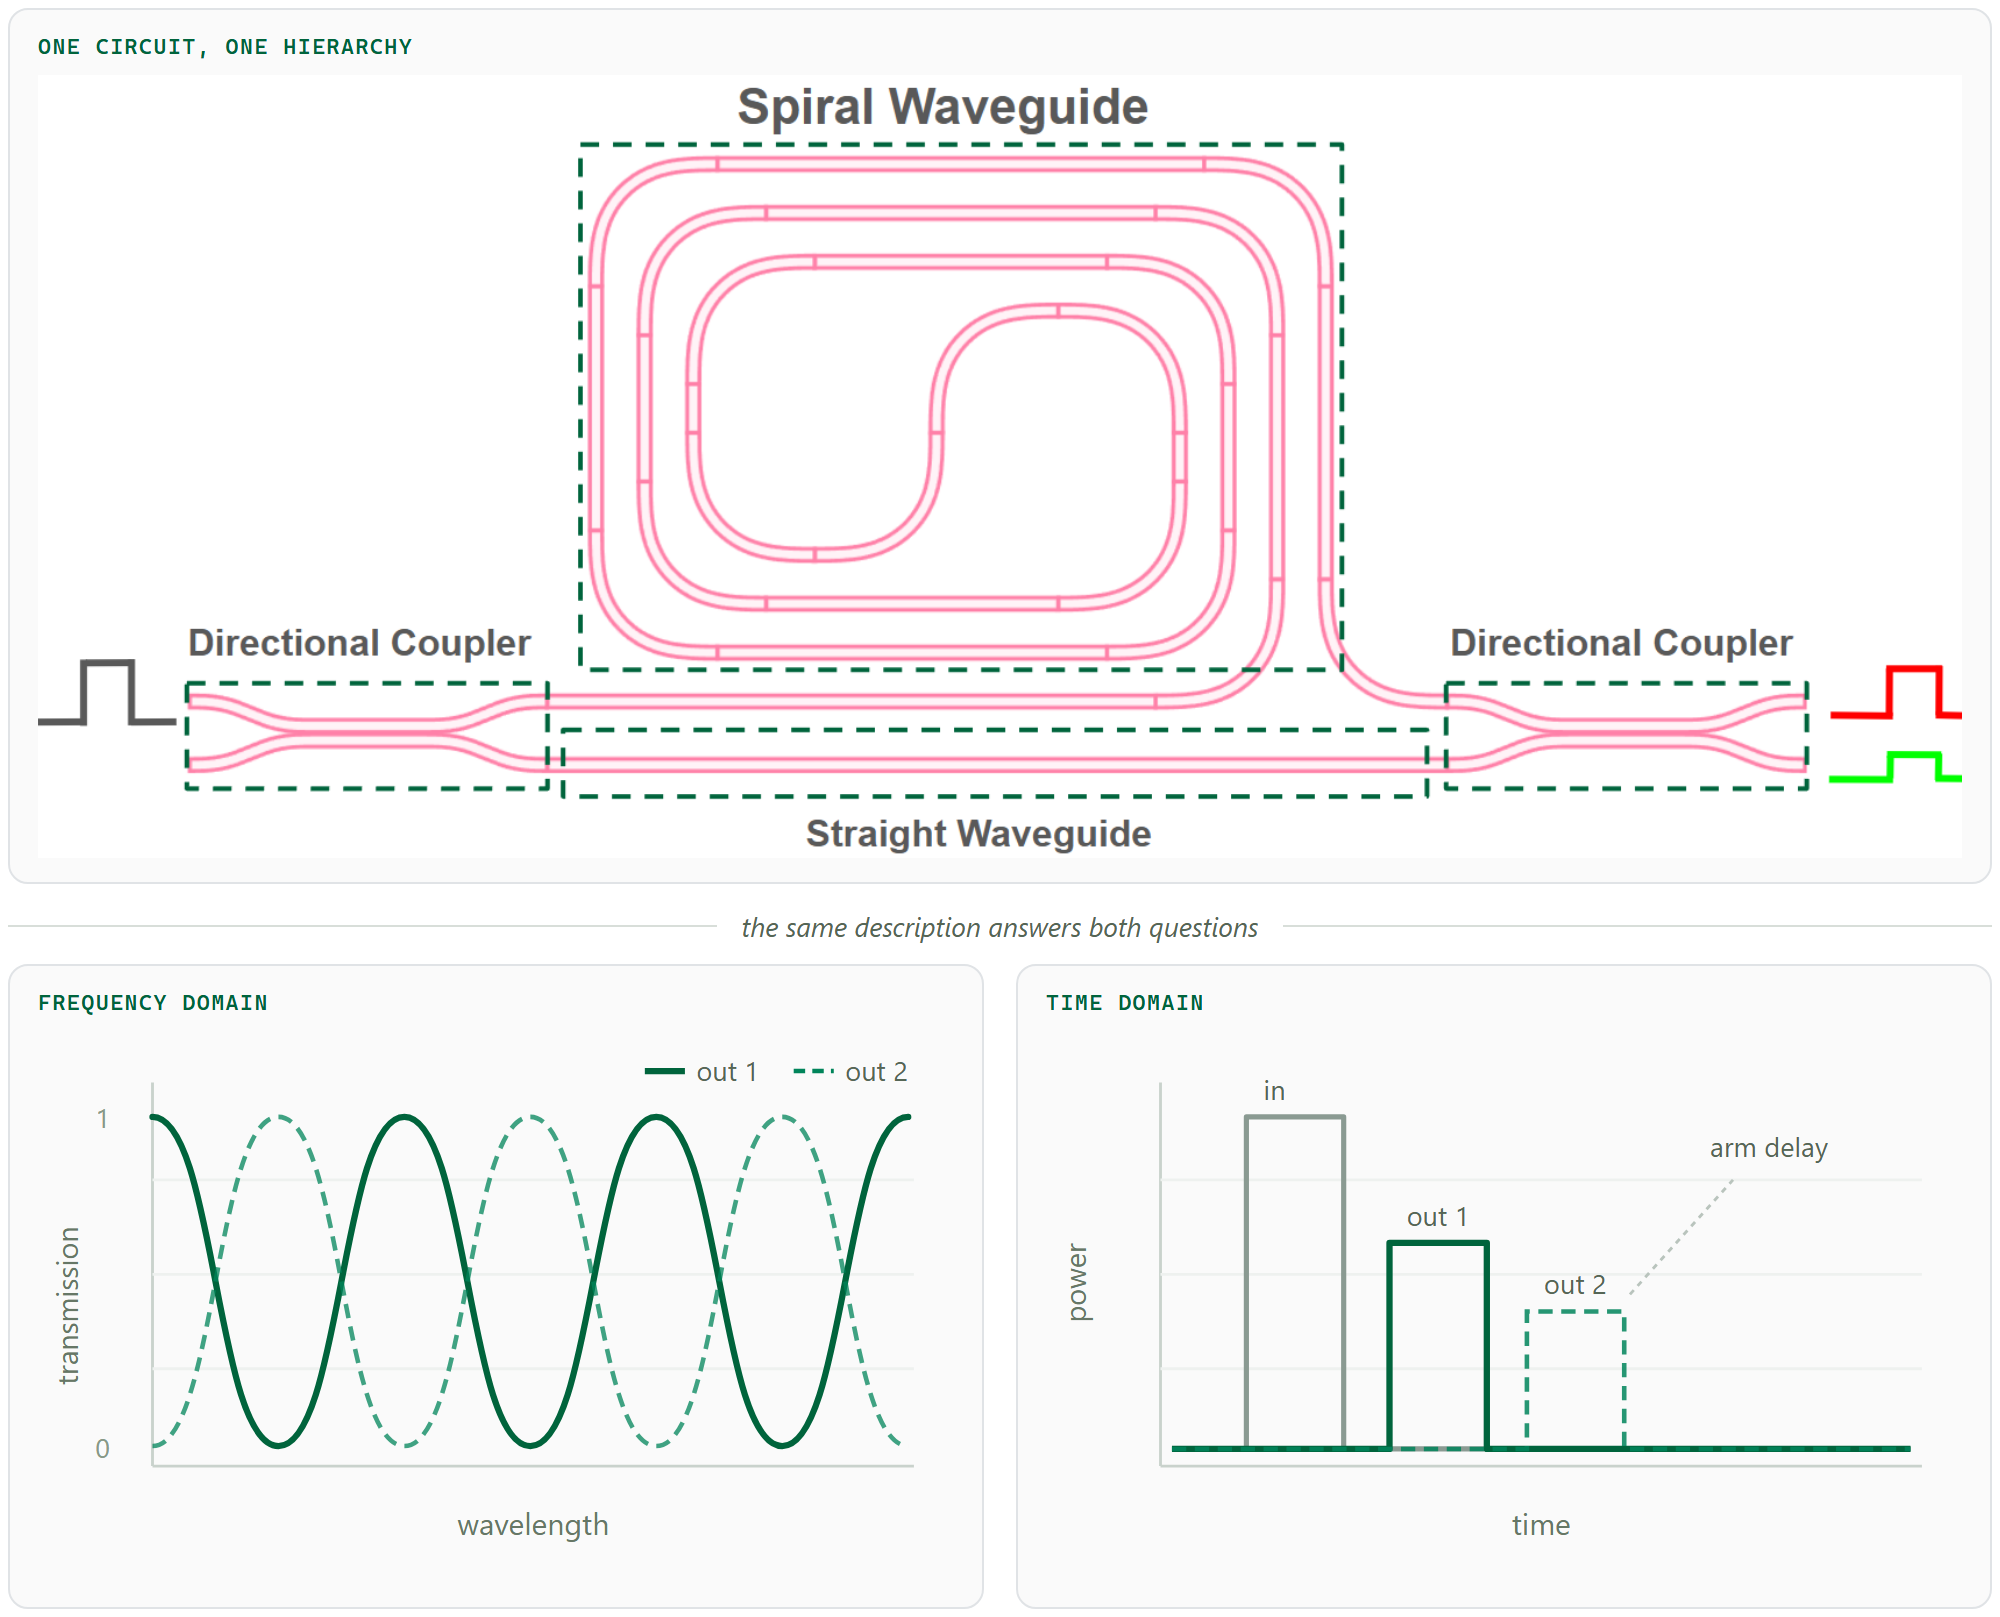Click the green output pulse icon
2000x1617 pixels.
tap(1895, 767)
